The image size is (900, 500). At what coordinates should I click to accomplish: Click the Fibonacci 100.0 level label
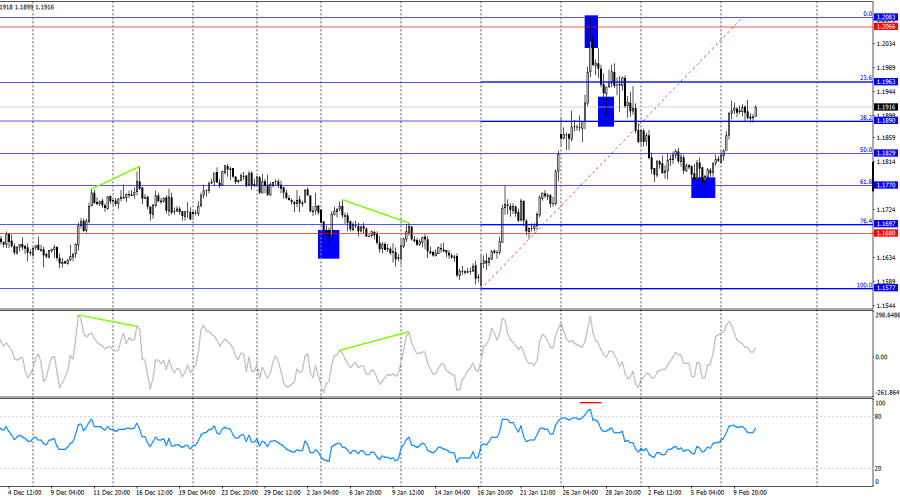[864, 285]
